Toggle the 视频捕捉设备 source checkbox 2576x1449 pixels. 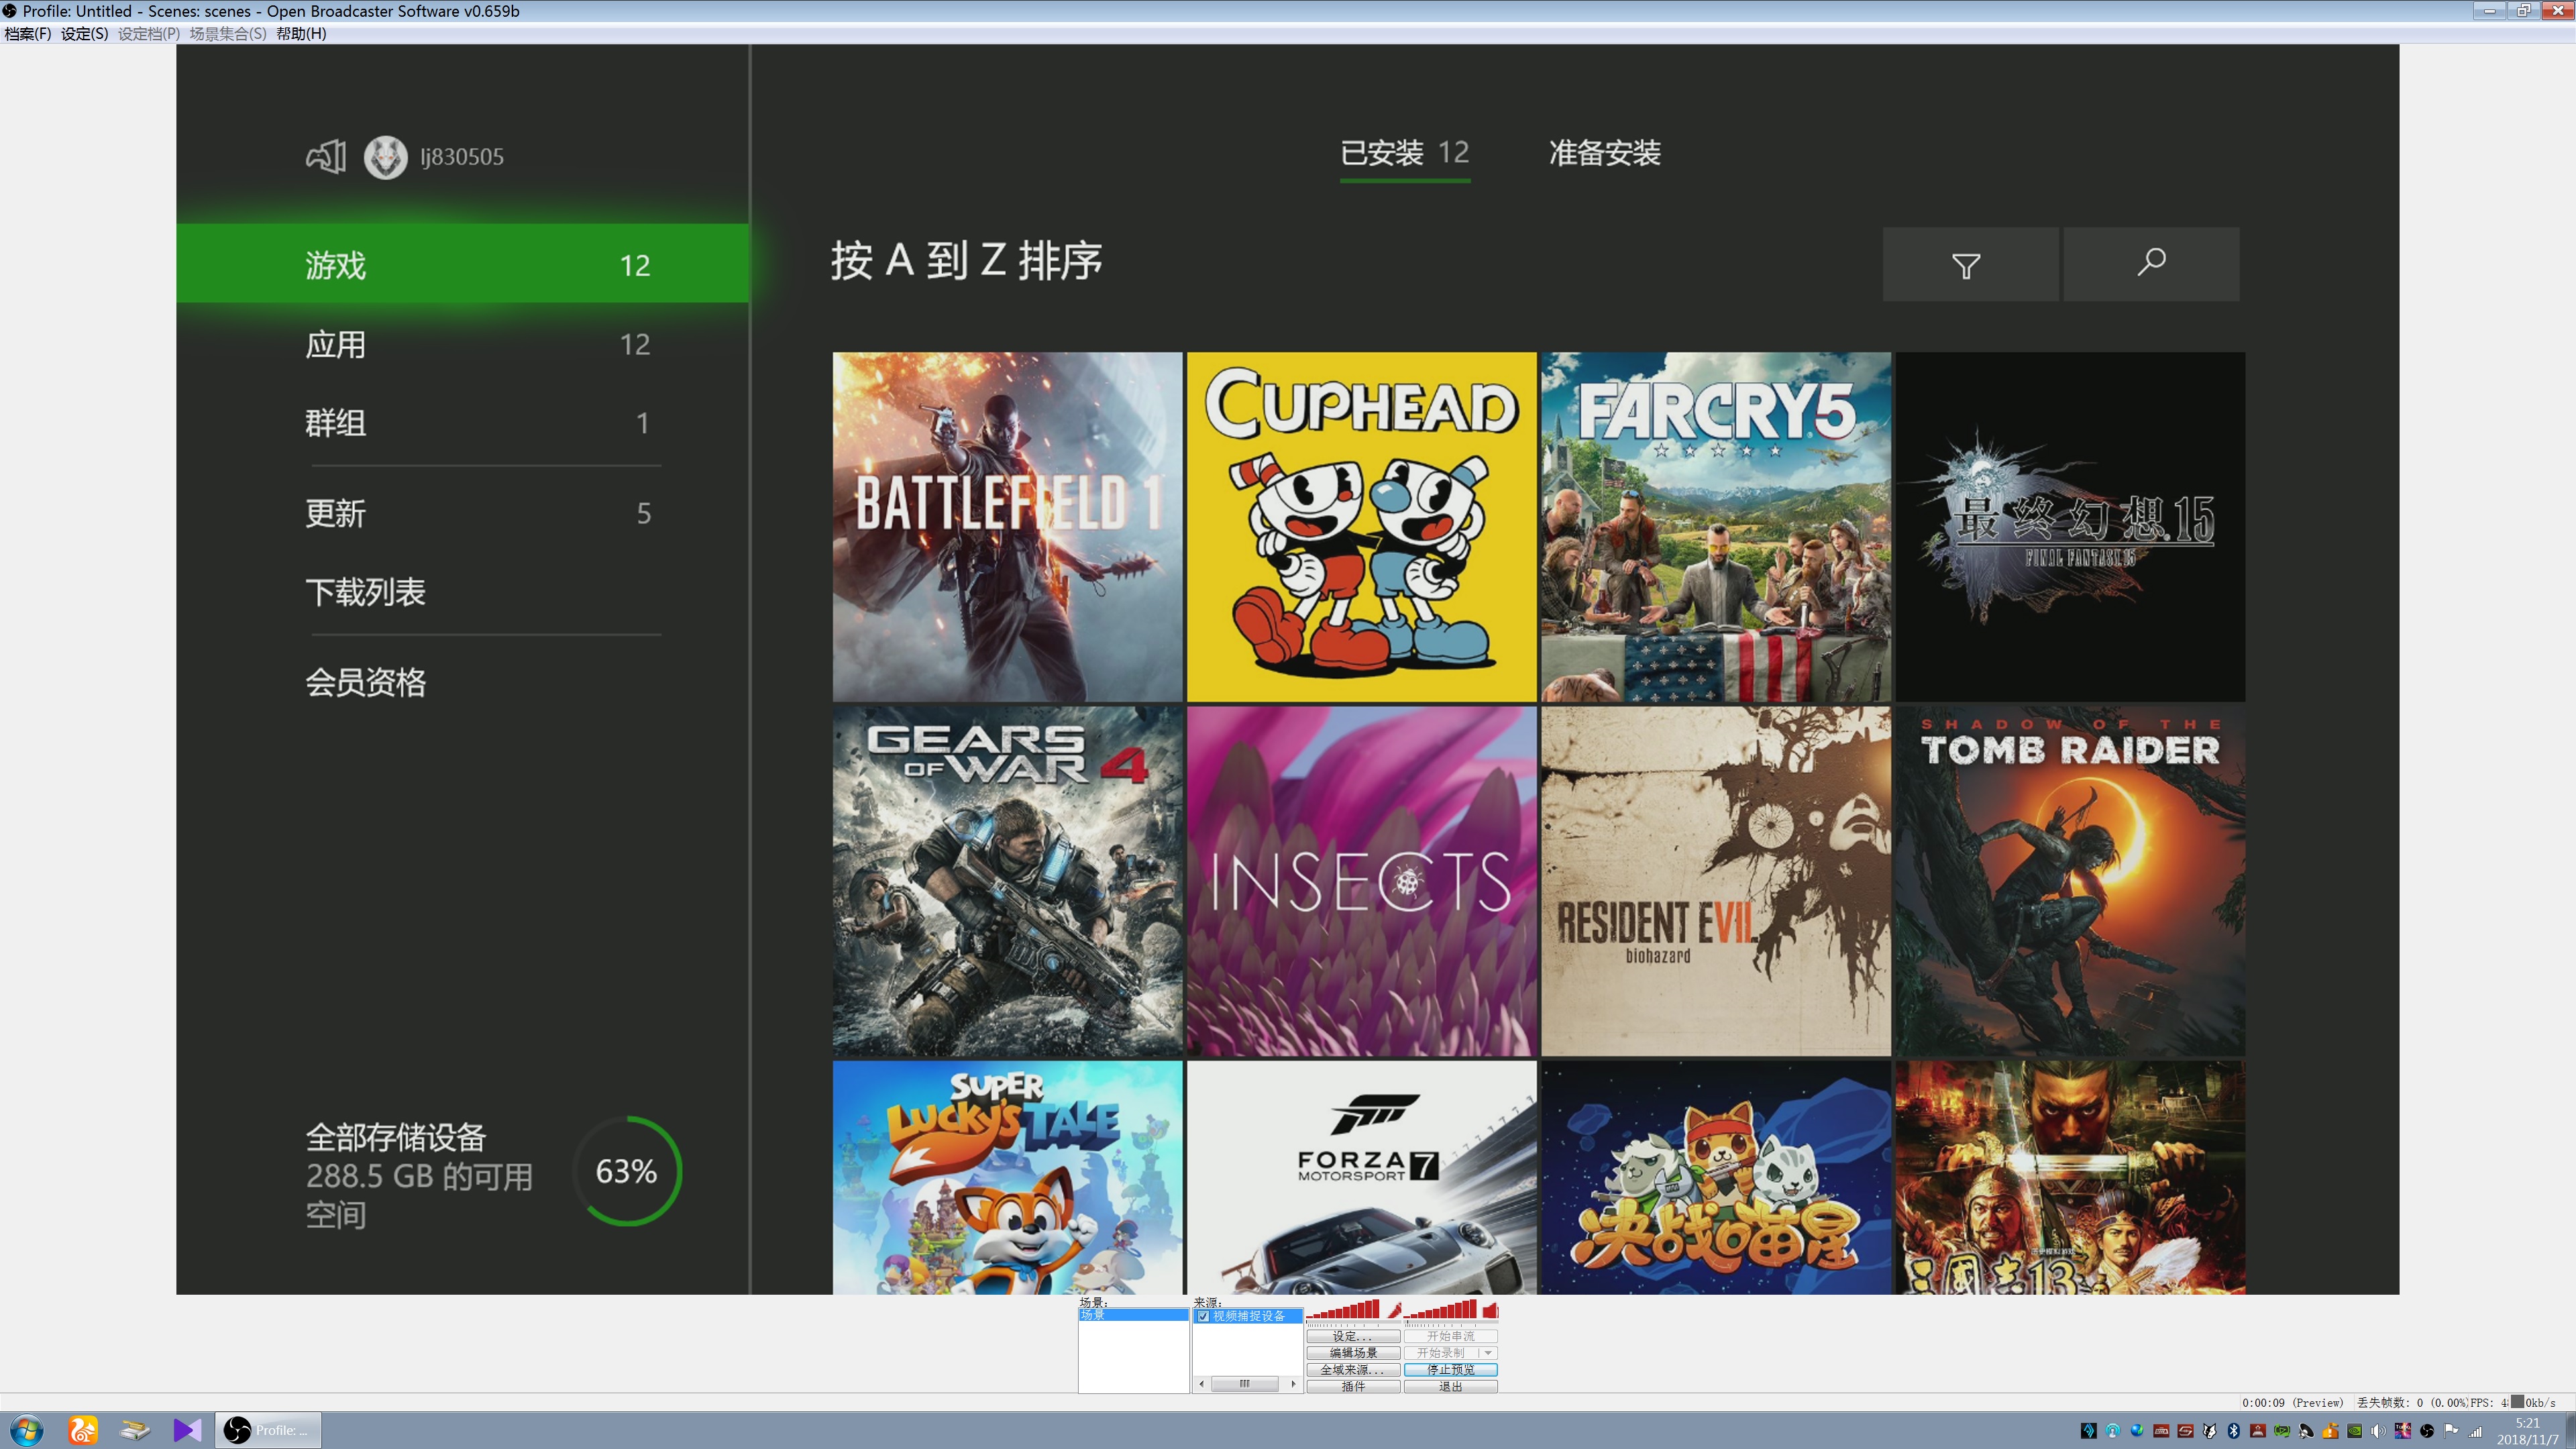click(1203, 1316)
